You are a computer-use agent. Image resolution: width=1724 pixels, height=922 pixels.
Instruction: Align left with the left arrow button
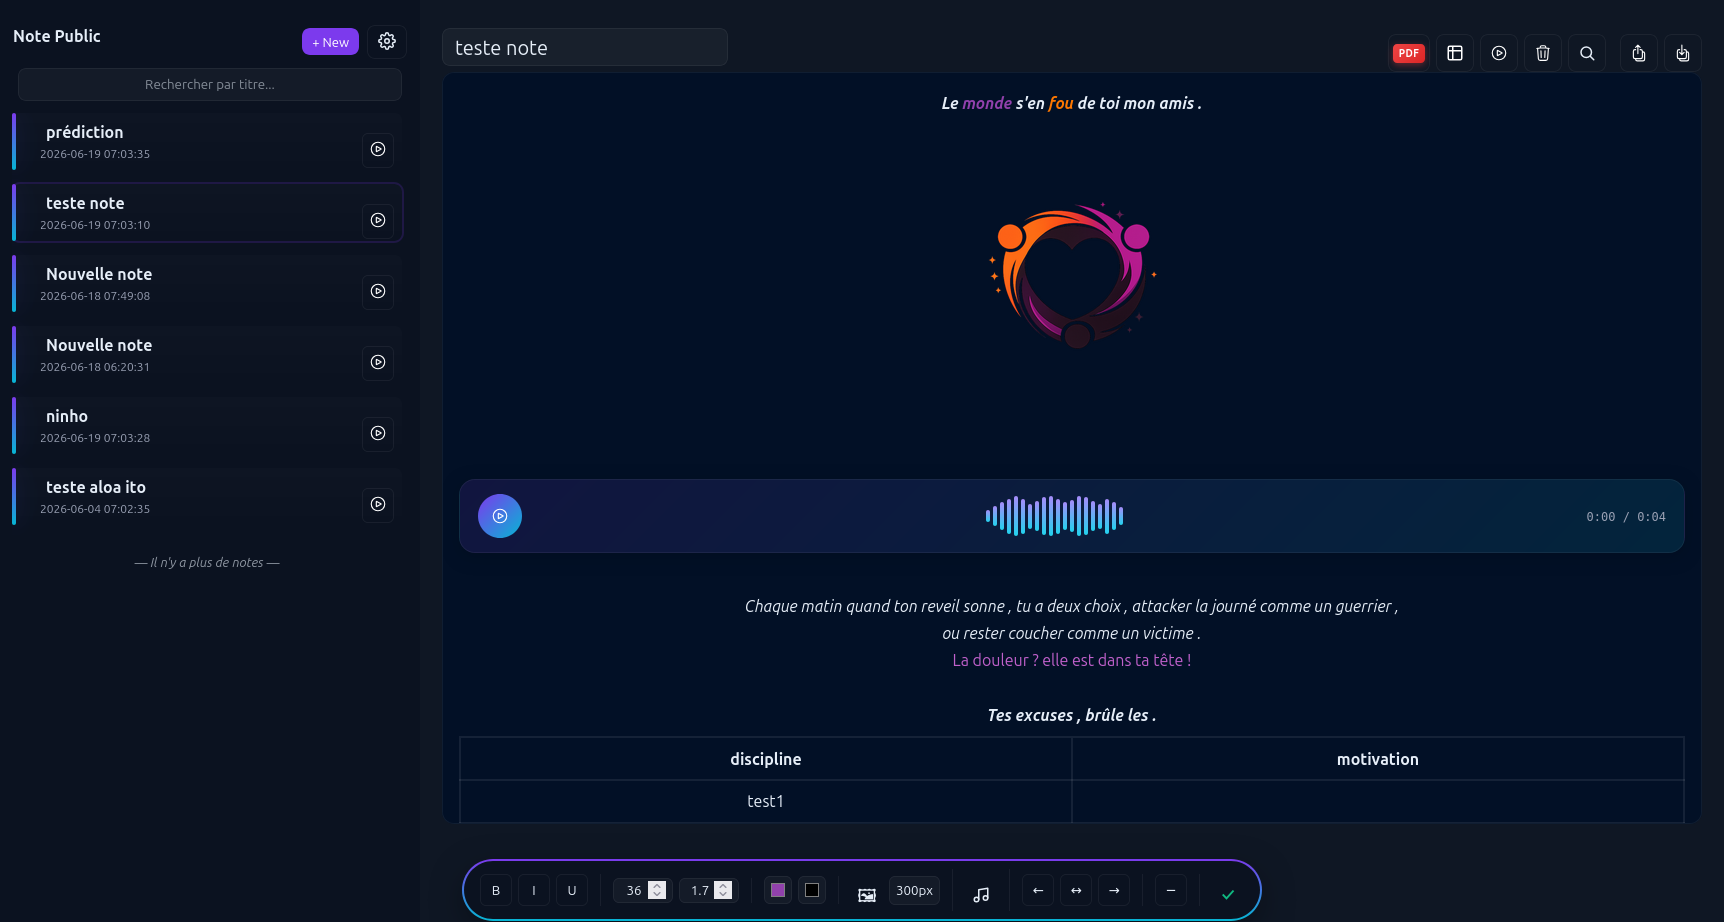click(1038, 890)
